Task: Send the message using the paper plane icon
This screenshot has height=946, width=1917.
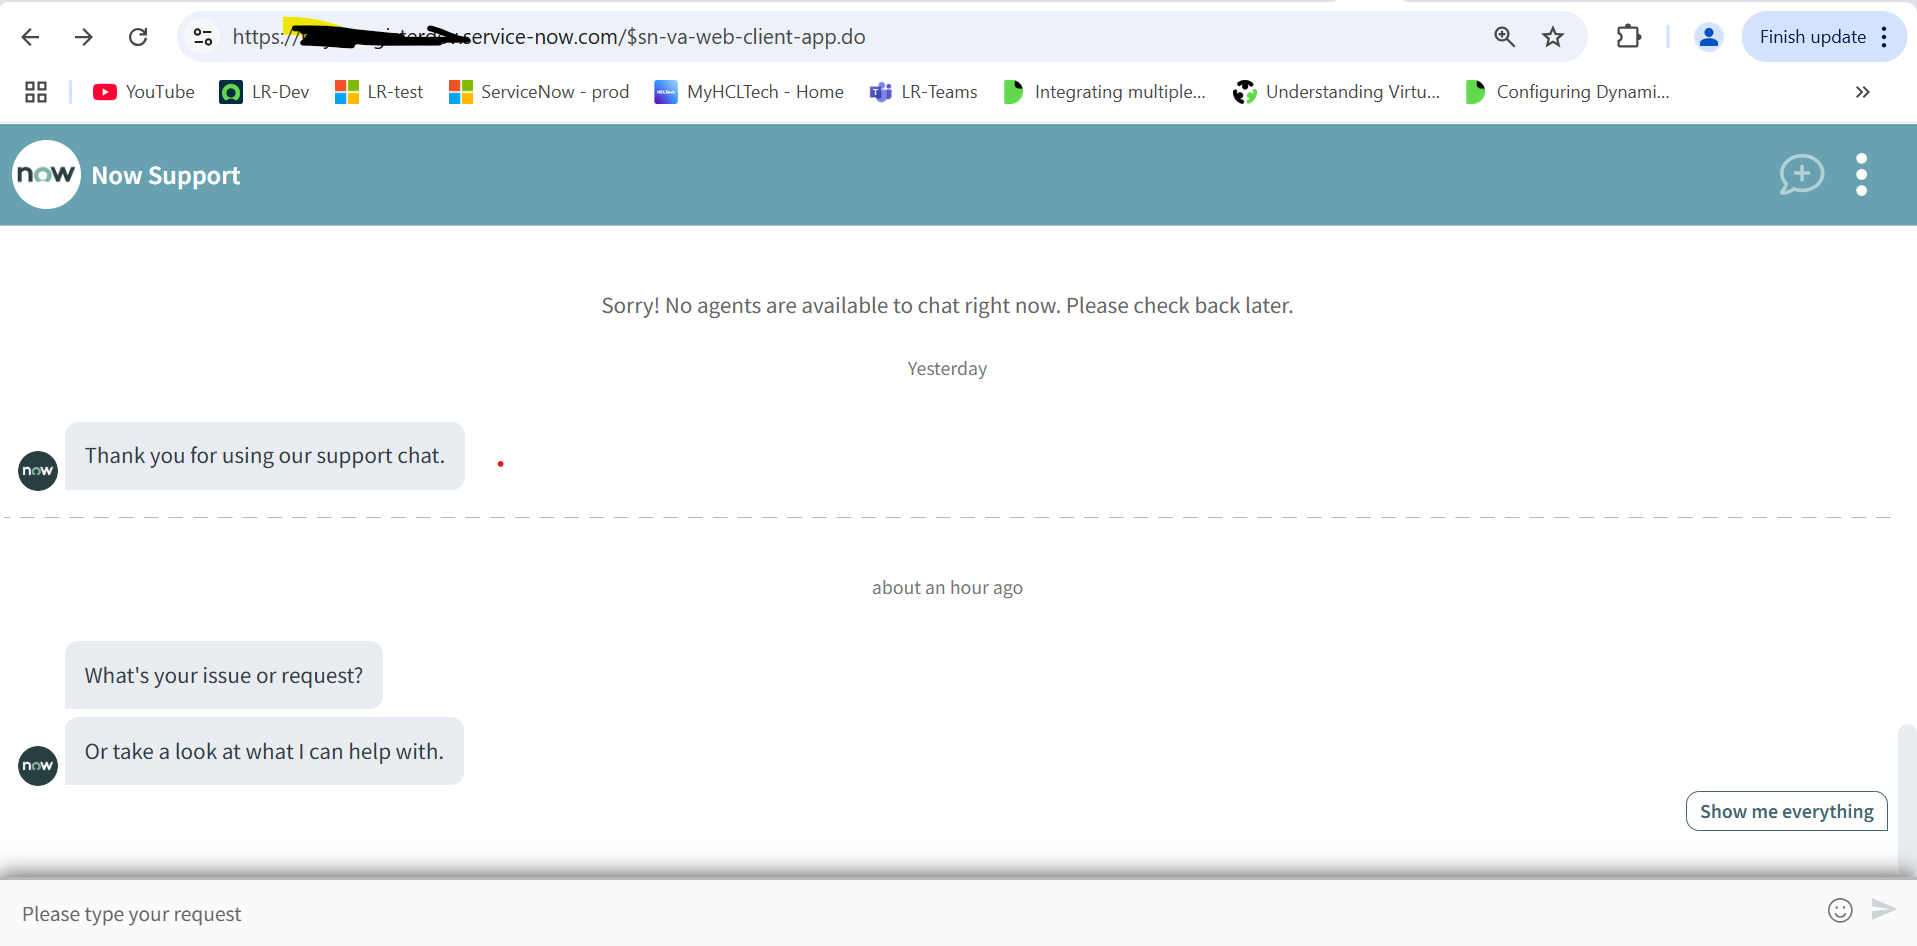Action: (1884, 911)
